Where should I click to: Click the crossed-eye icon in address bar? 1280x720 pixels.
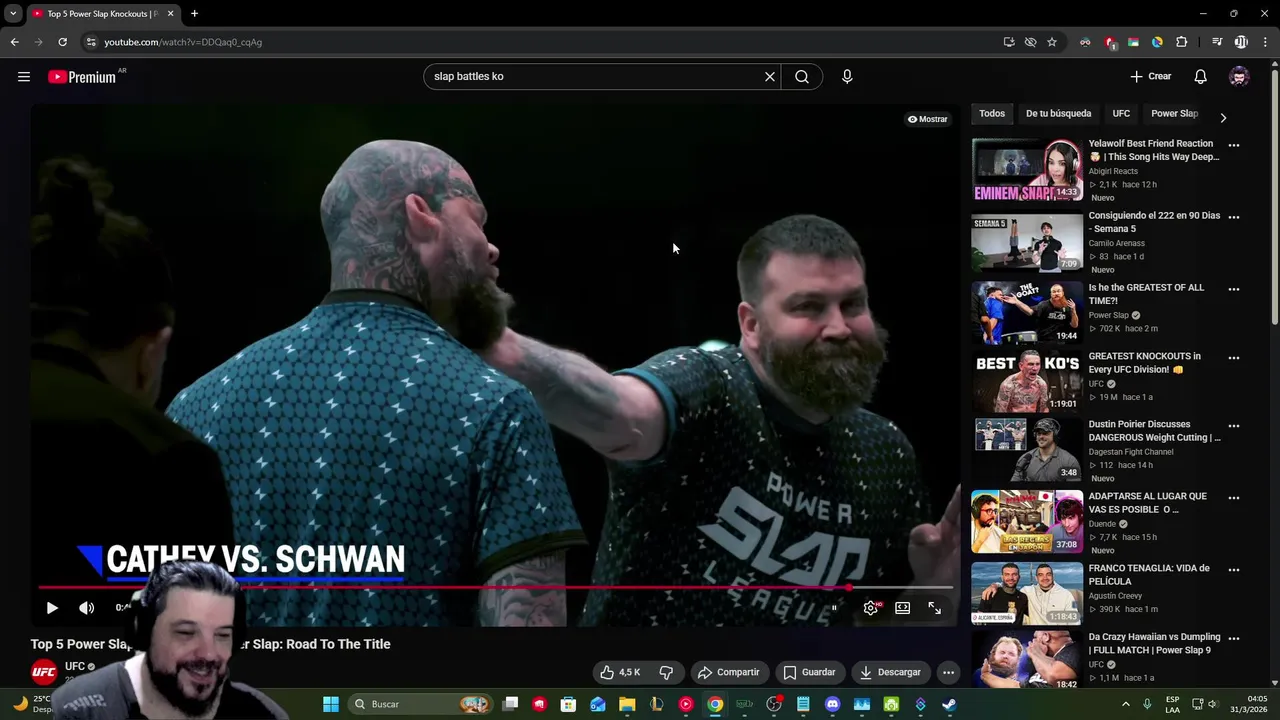pyautogui.click(x=1030, y=42)
